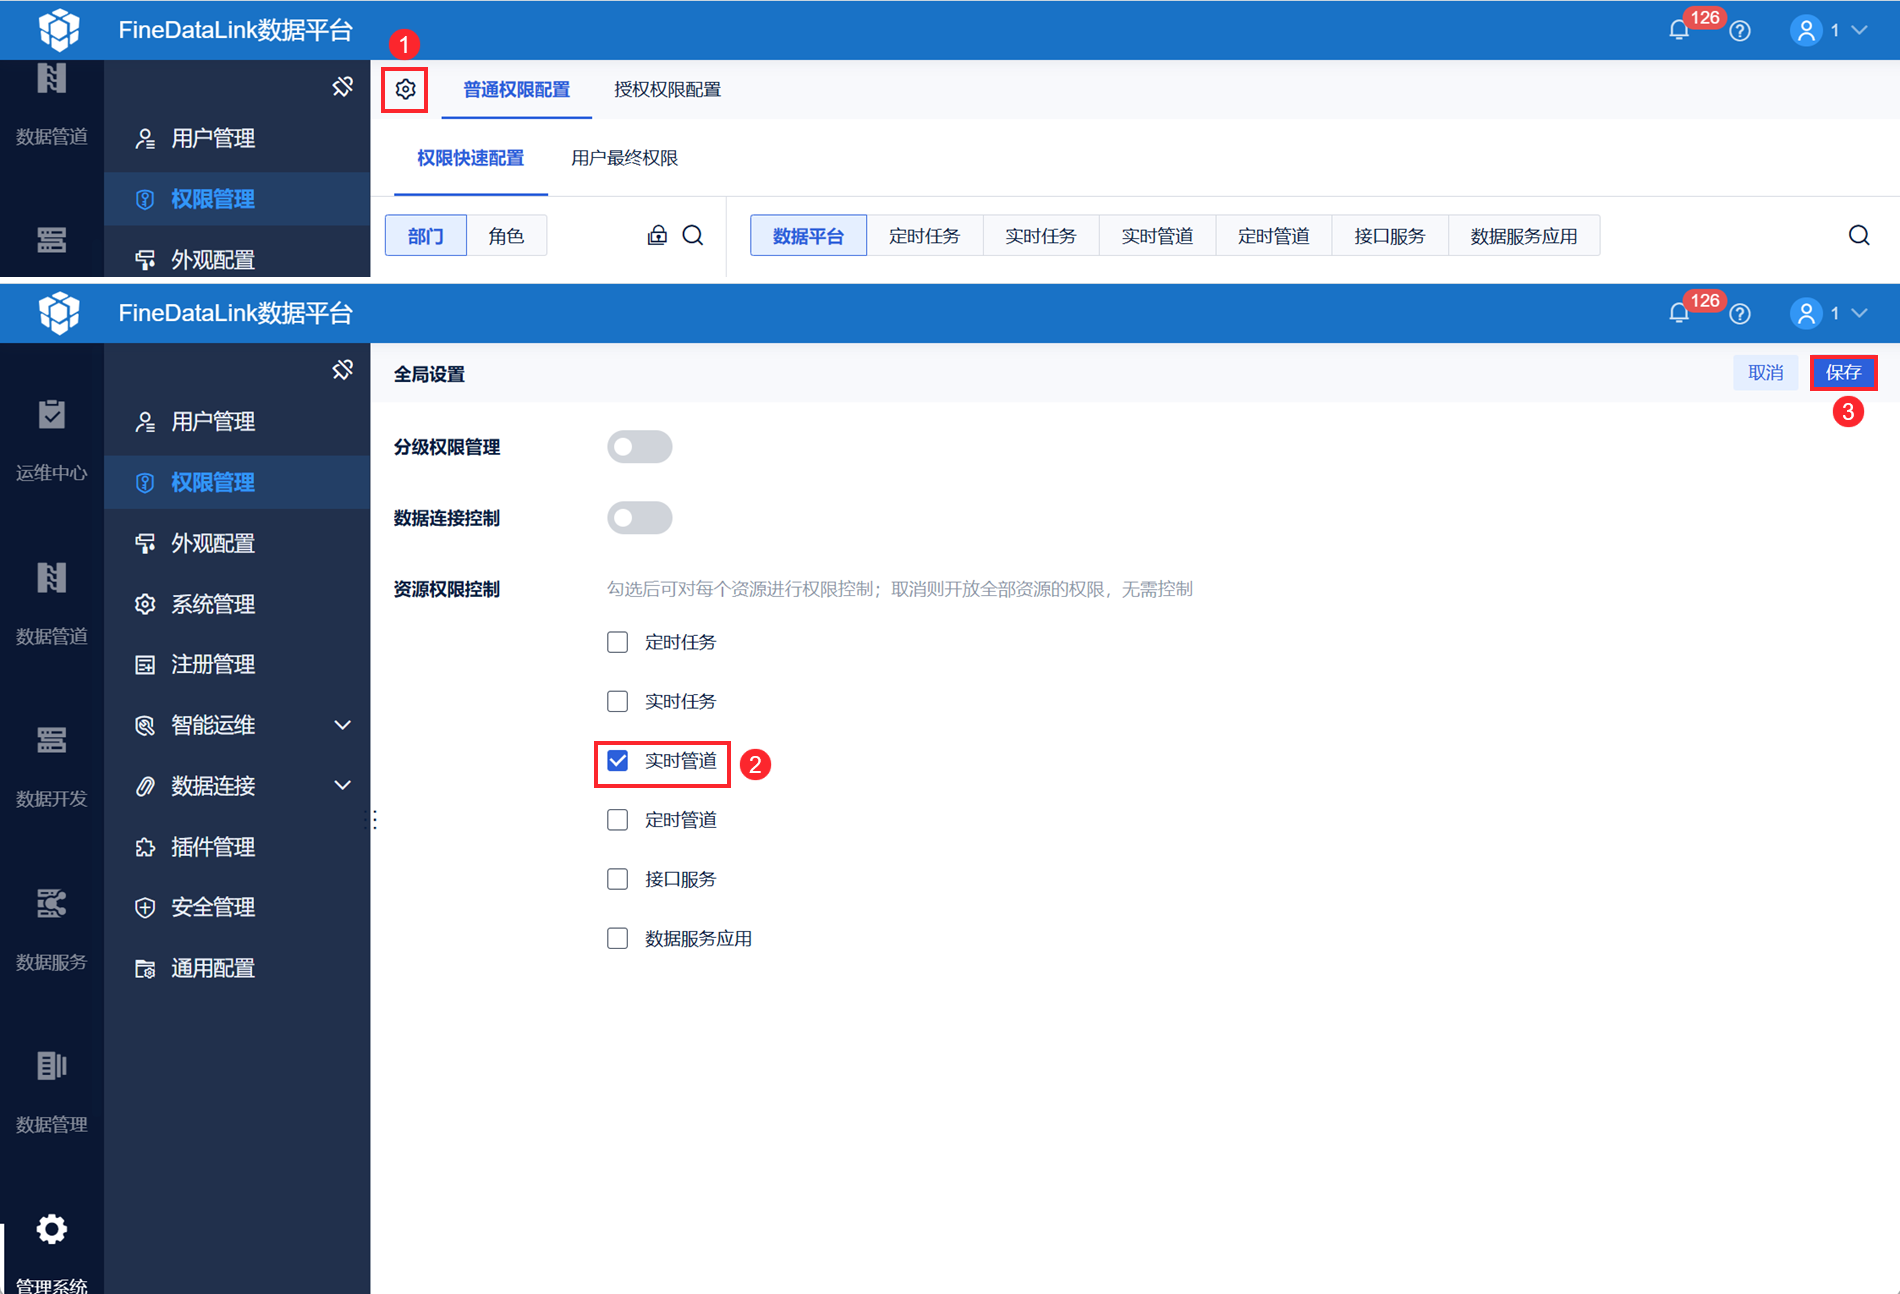
Task: Check 接口服务 resource control checkbox
Action: pyautogui.click(x=618, y=879)
